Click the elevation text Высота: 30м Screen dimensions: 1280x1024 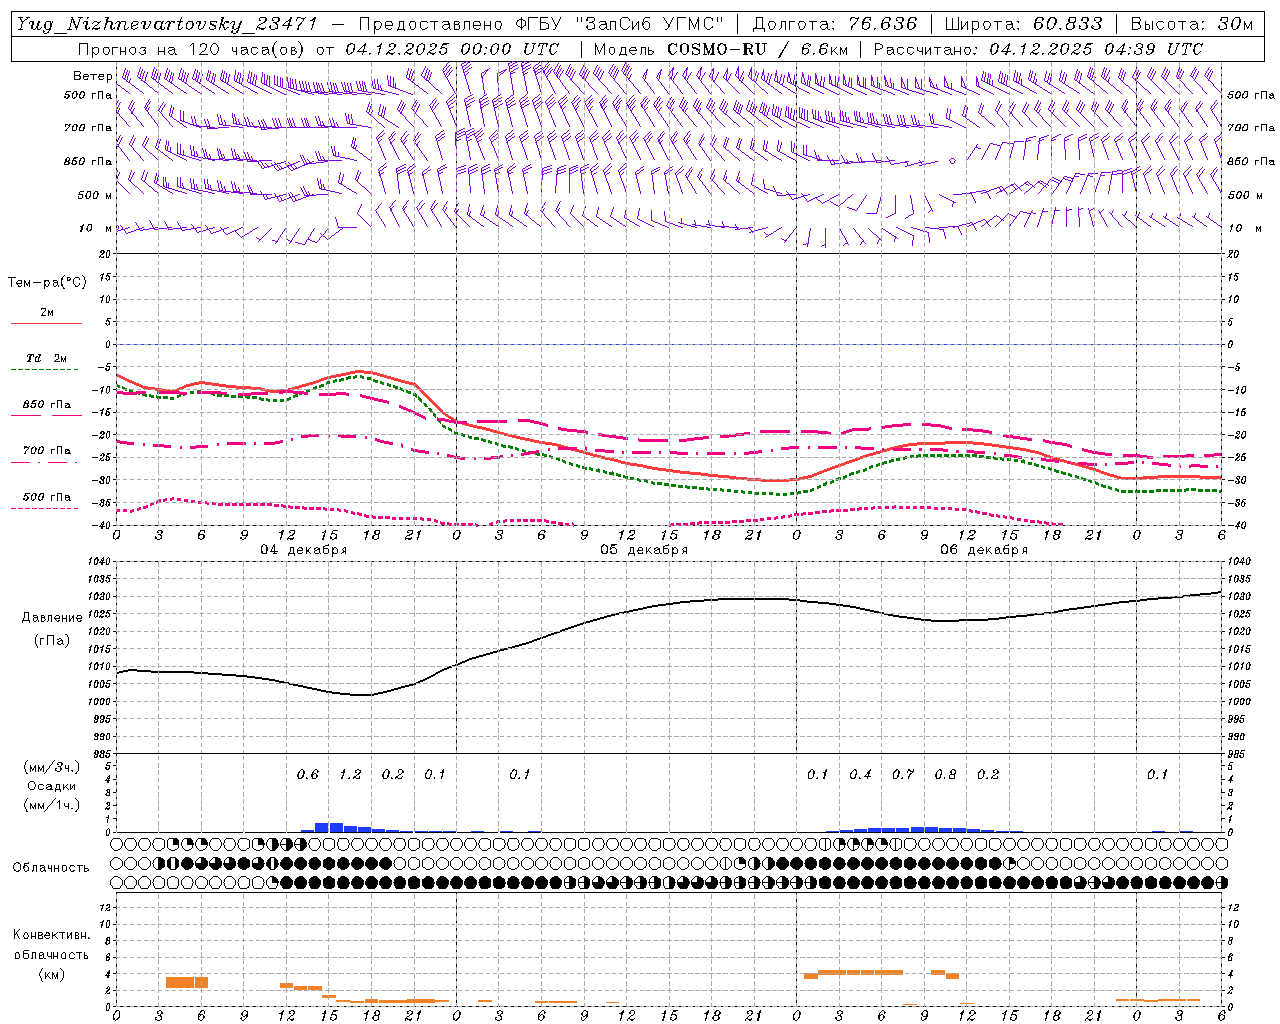click(1191, 24)
